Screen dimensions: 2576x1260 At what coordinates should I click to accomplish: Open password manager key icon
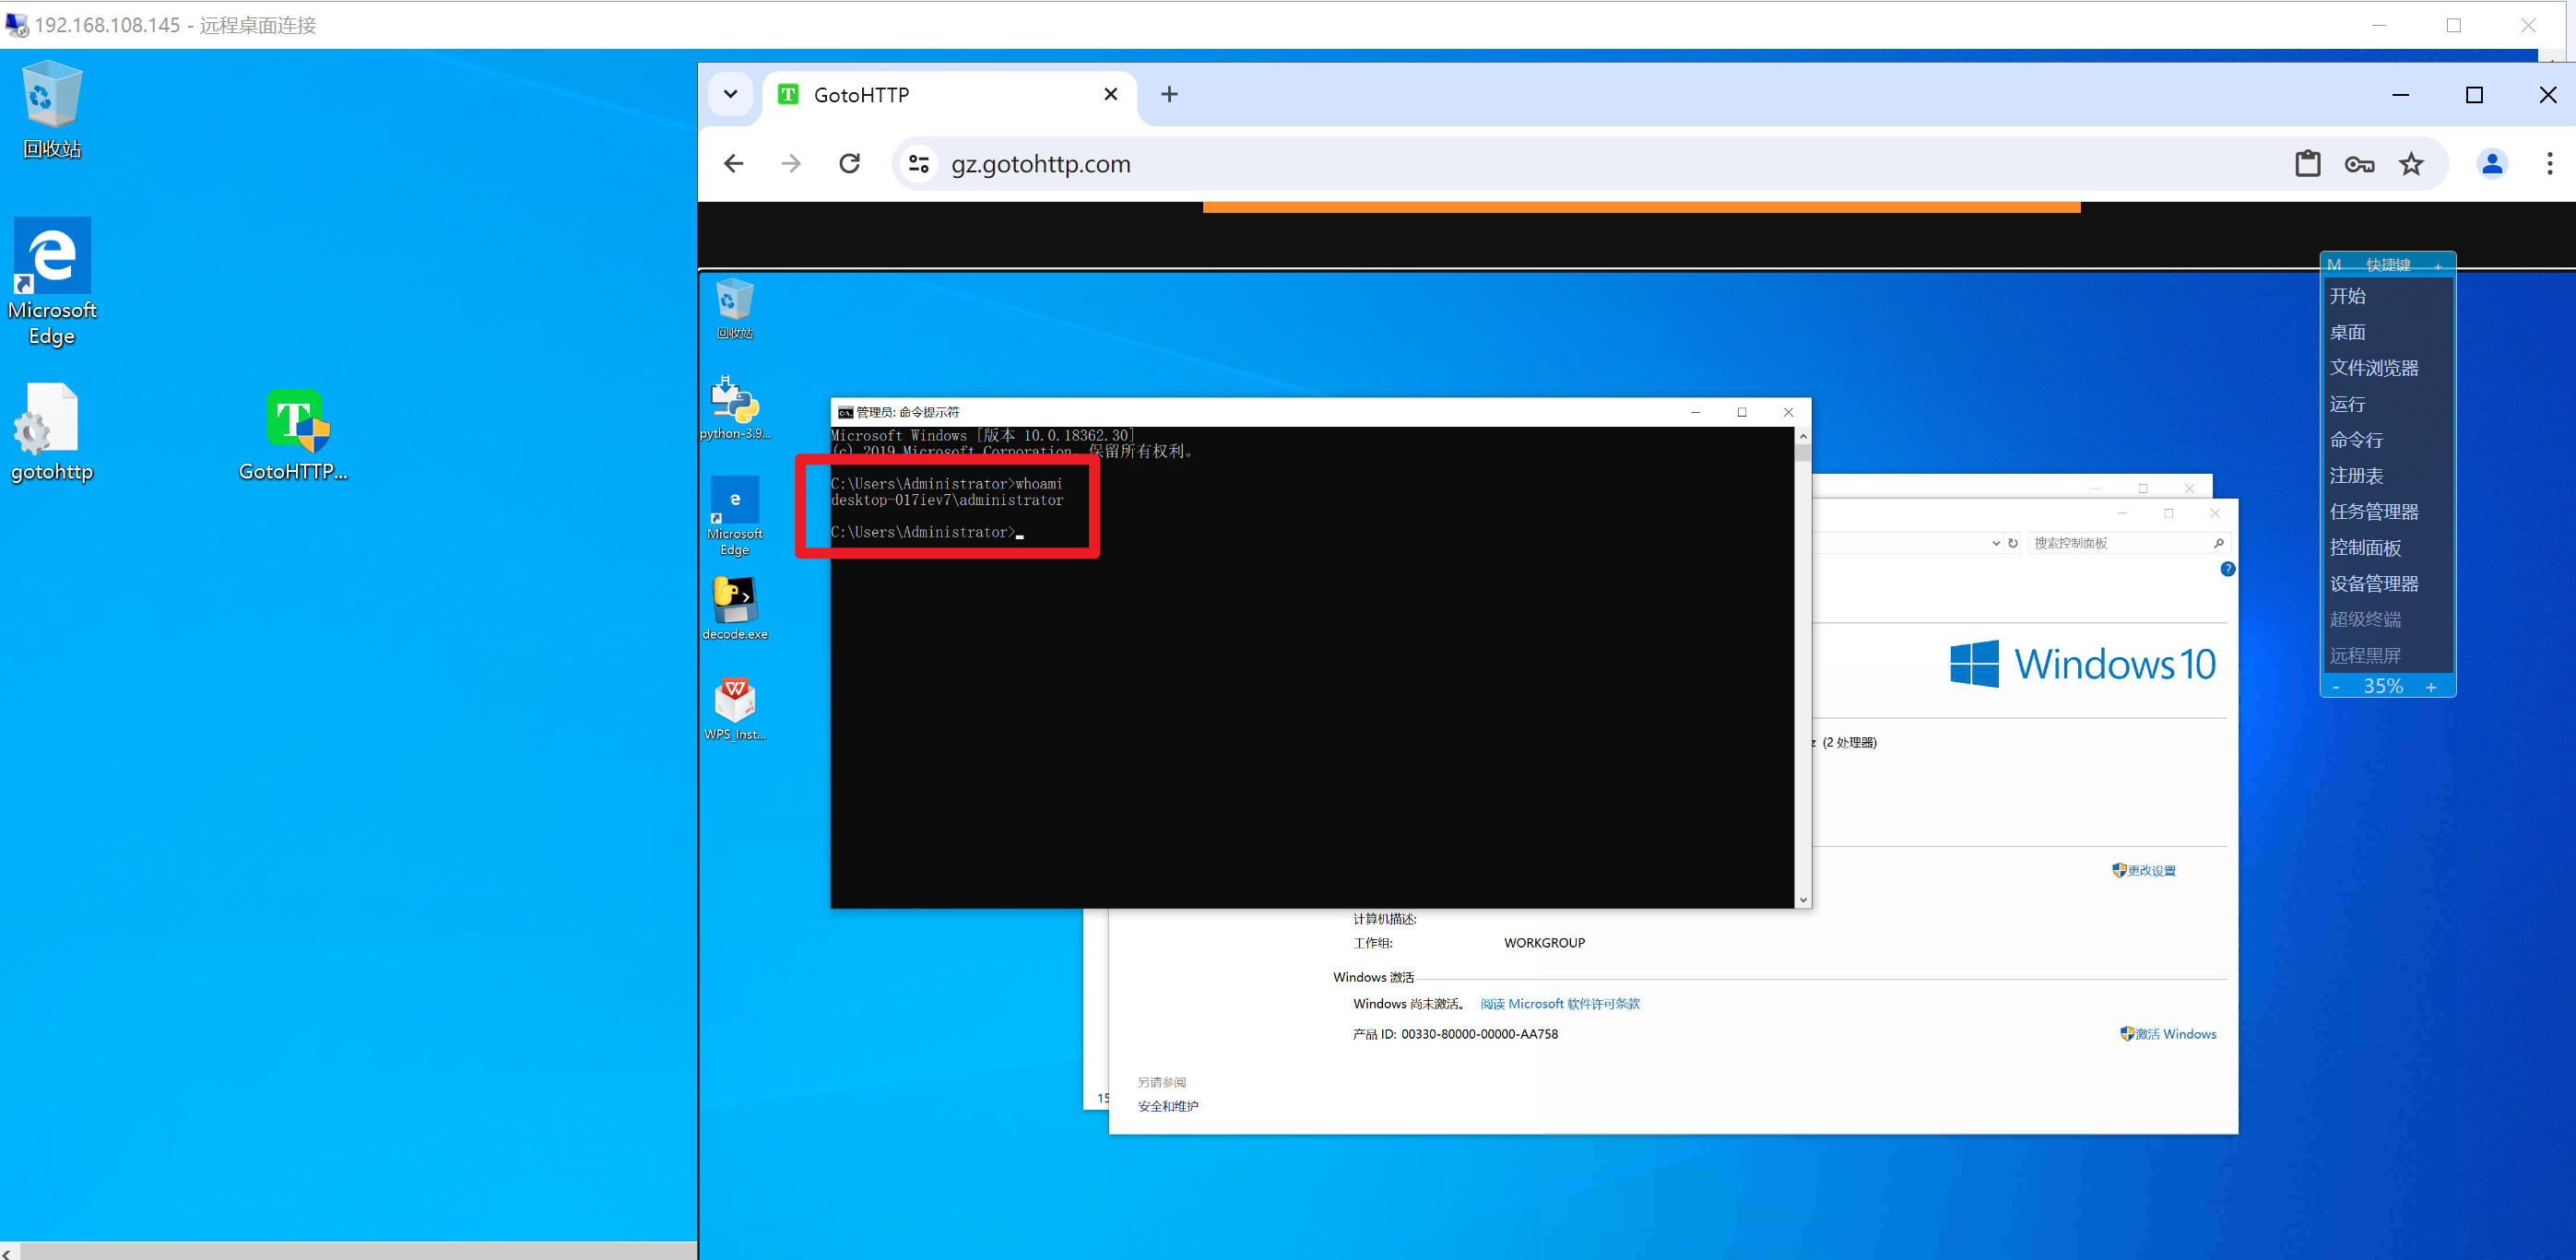point(2359,164)
